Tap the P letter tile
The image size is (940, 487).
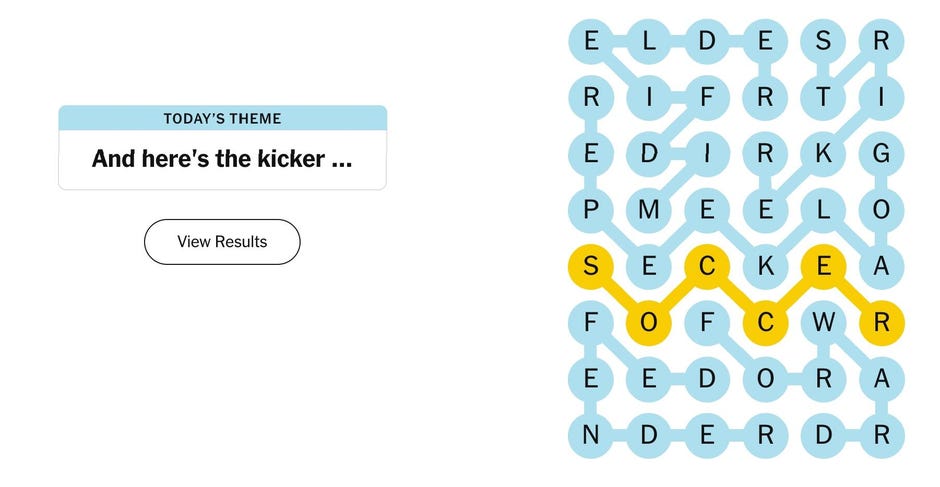pos(591,209)
